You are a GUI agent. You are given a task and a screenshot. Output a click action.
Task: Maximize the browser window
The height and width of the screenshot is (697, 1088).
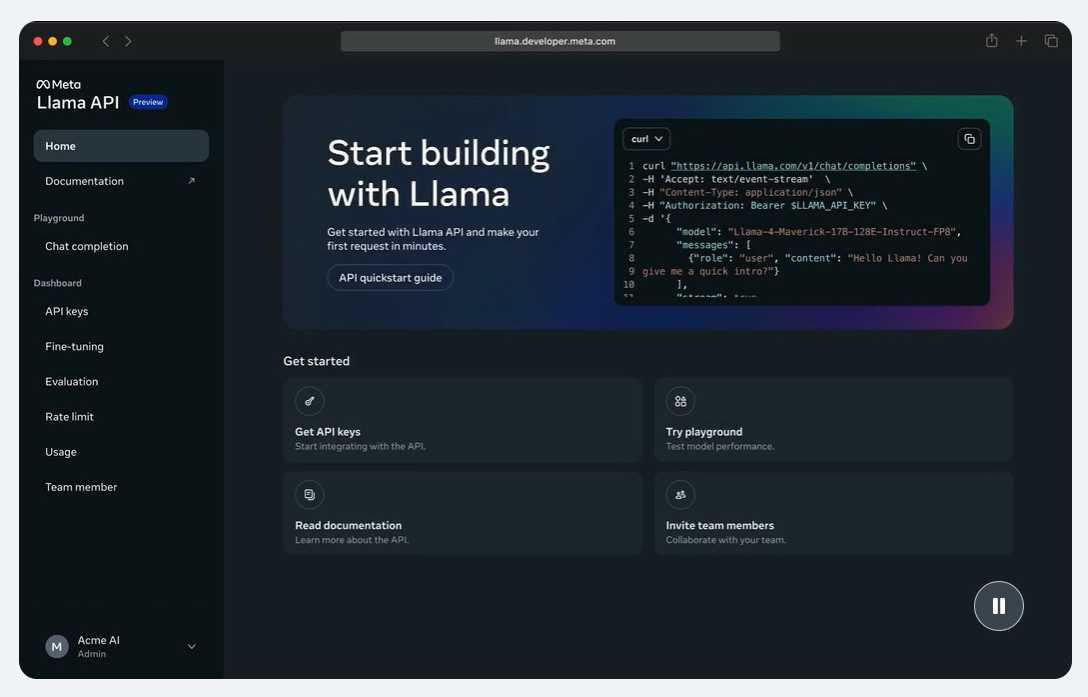(67, 41)
